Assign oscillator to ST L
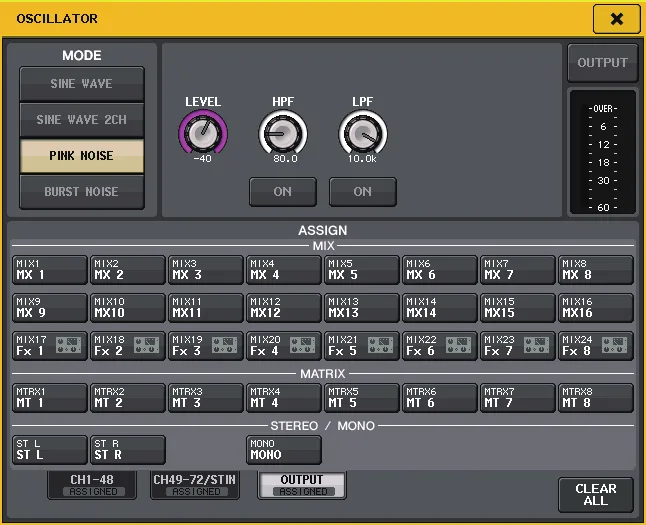Screen dimensions: 646x525 [50, 450]
